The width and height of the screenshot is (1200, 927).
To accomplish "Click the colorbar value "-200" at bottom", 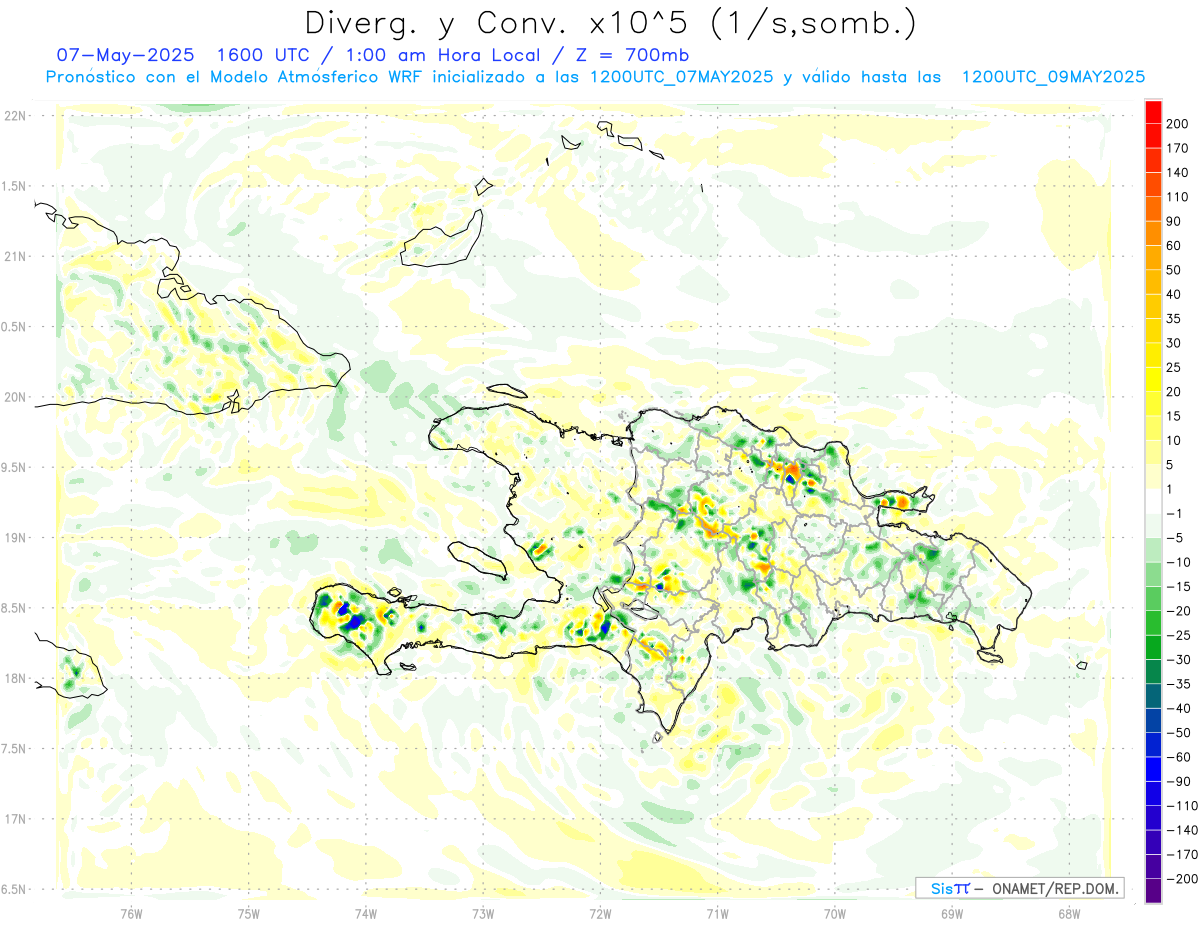I will click(x=1181, y=879).
